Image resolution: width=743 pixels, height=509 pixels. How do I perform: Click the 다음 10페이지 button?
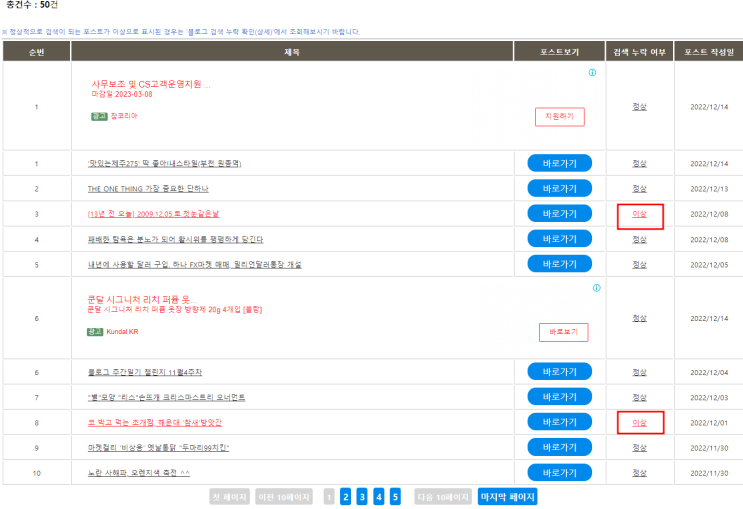click(x=443, y=497)
